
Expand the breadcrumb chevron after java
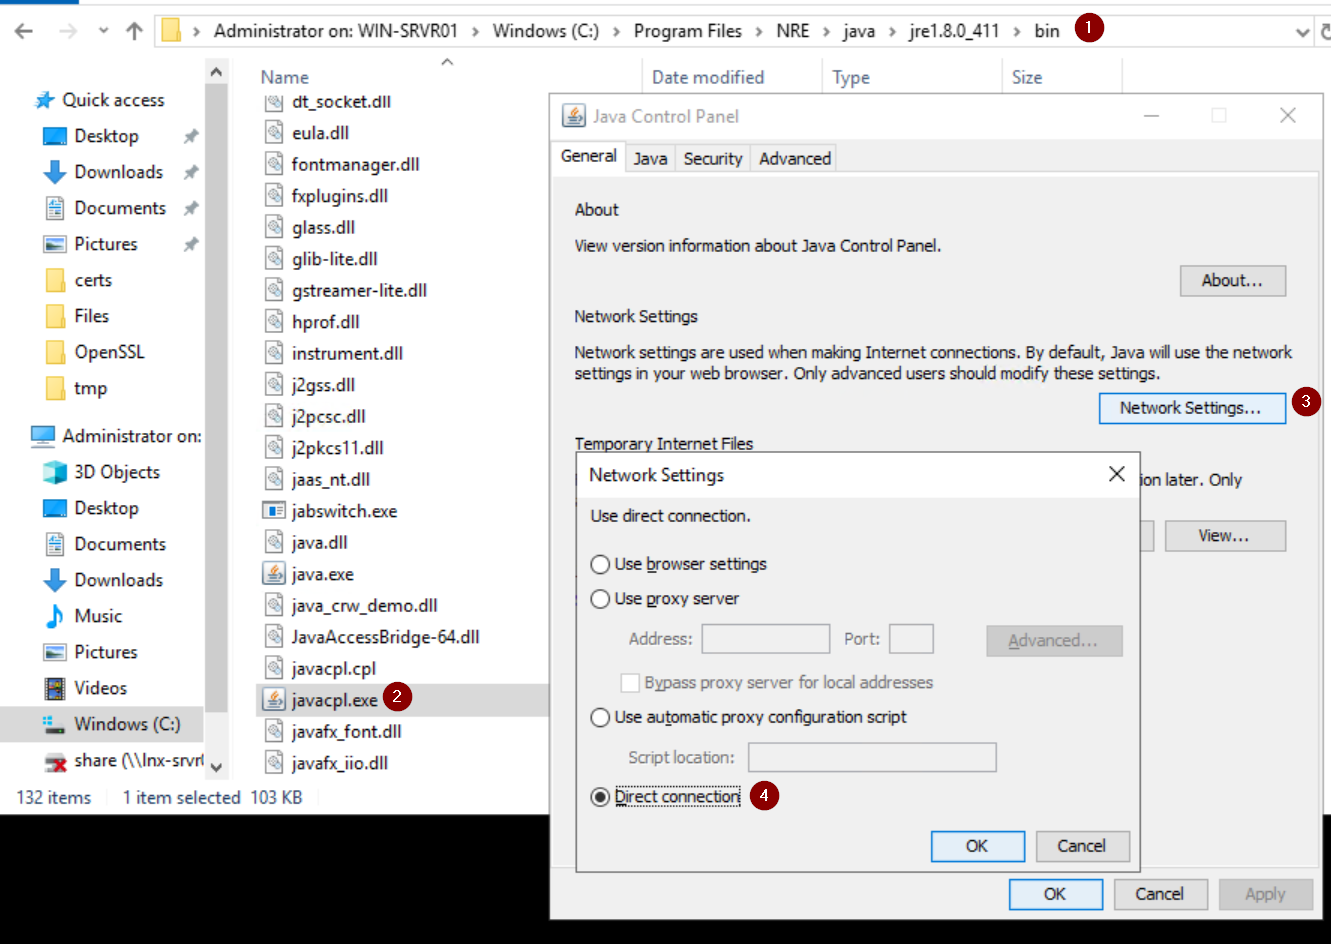892,32
